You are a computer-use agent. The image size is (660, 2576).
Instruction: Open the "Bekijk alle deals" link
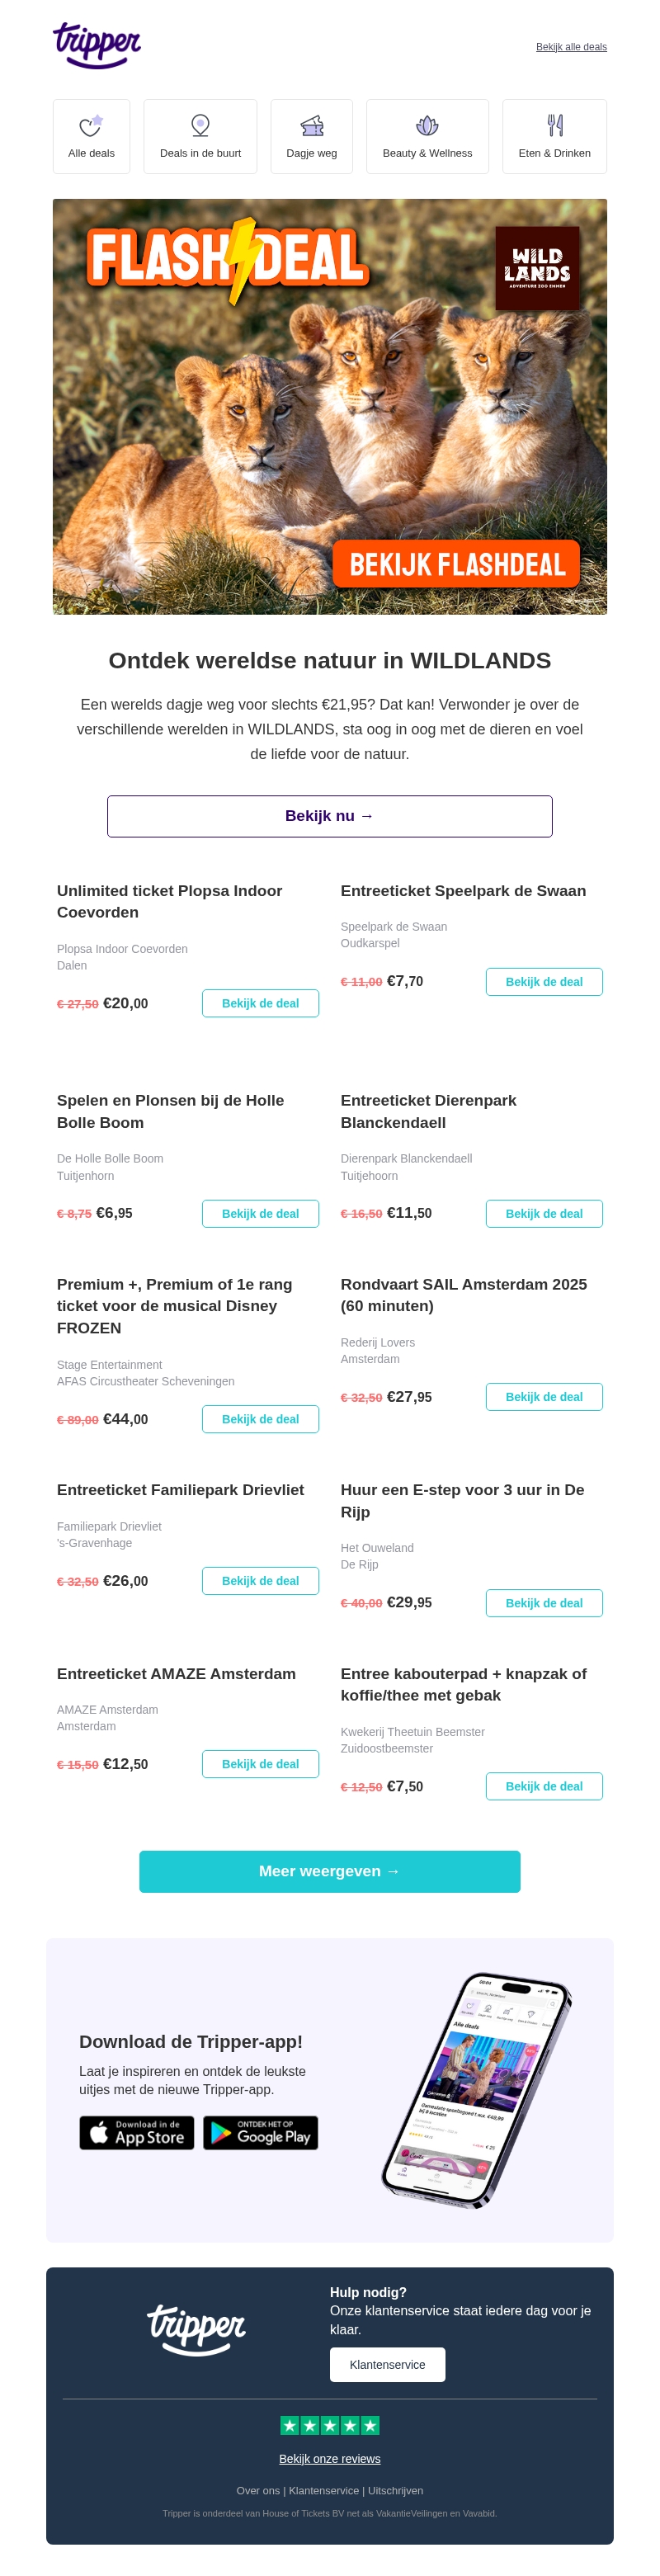571,47
